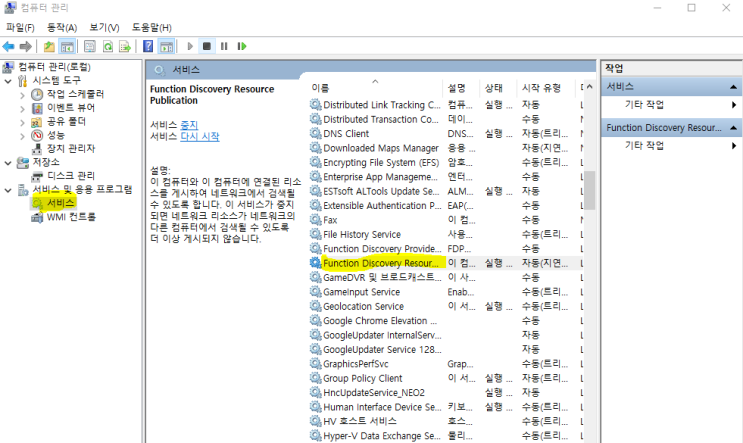The height and width of the screenshot is (443, 743).
Task: Sort services by 이름 column header
Action: point(320,88)
